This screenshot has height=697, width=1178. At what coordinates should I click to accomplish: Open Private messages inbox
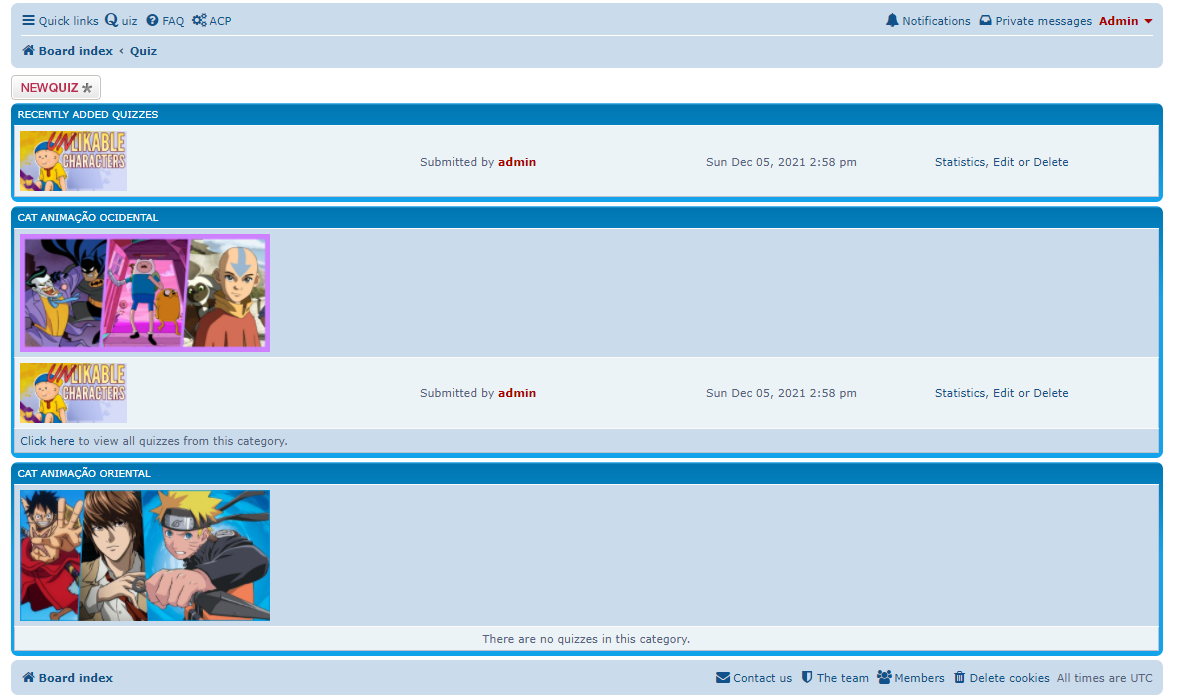1035,20
